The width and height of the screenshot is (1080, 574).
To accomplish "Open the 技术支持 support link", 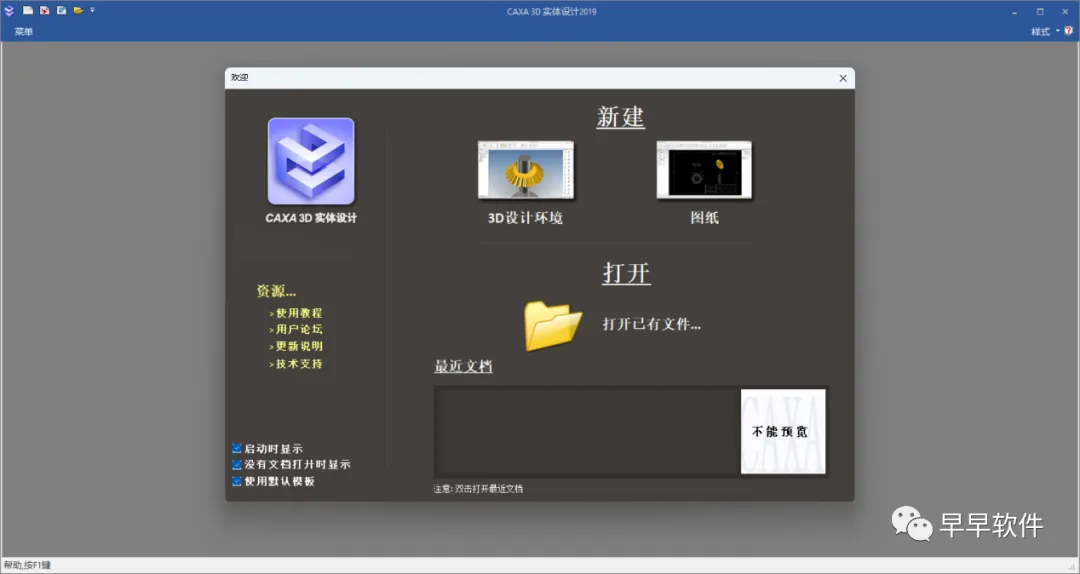I will [299, 364].
